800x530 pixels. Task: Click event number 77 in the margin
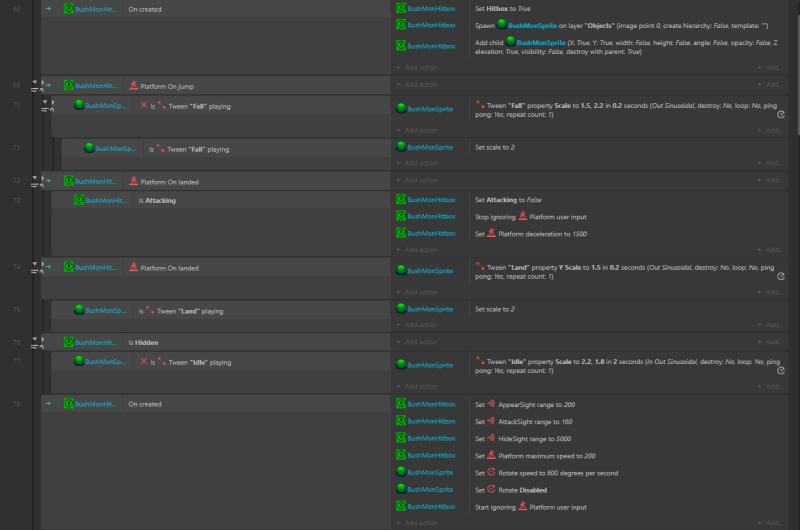(16, 361)
